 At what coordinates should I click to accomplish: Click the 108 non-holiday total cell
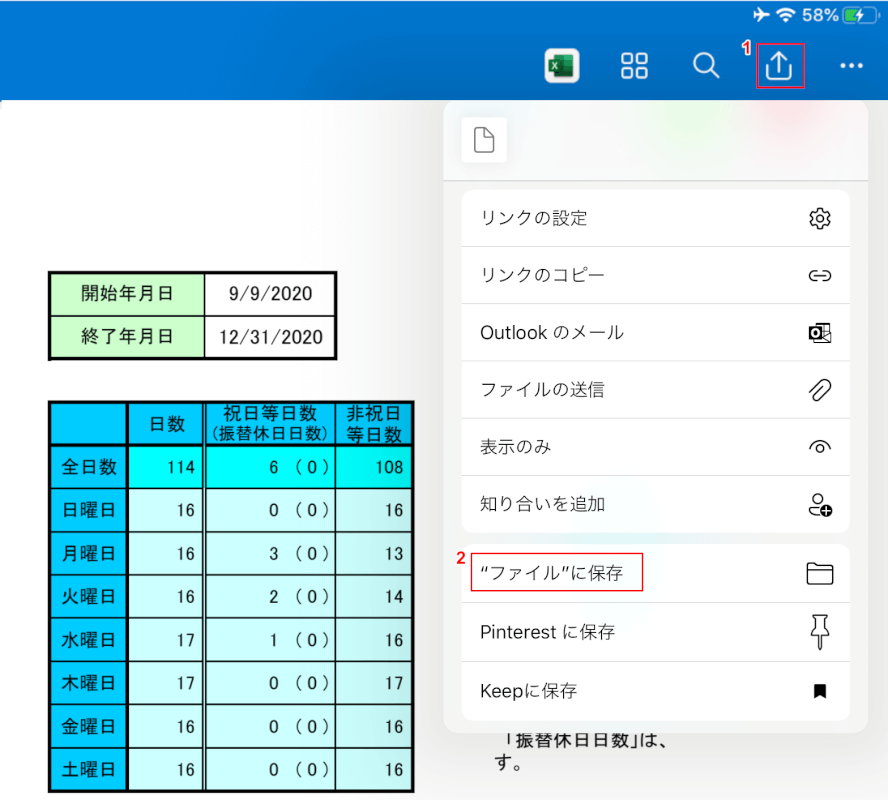(x=374, y=467)
